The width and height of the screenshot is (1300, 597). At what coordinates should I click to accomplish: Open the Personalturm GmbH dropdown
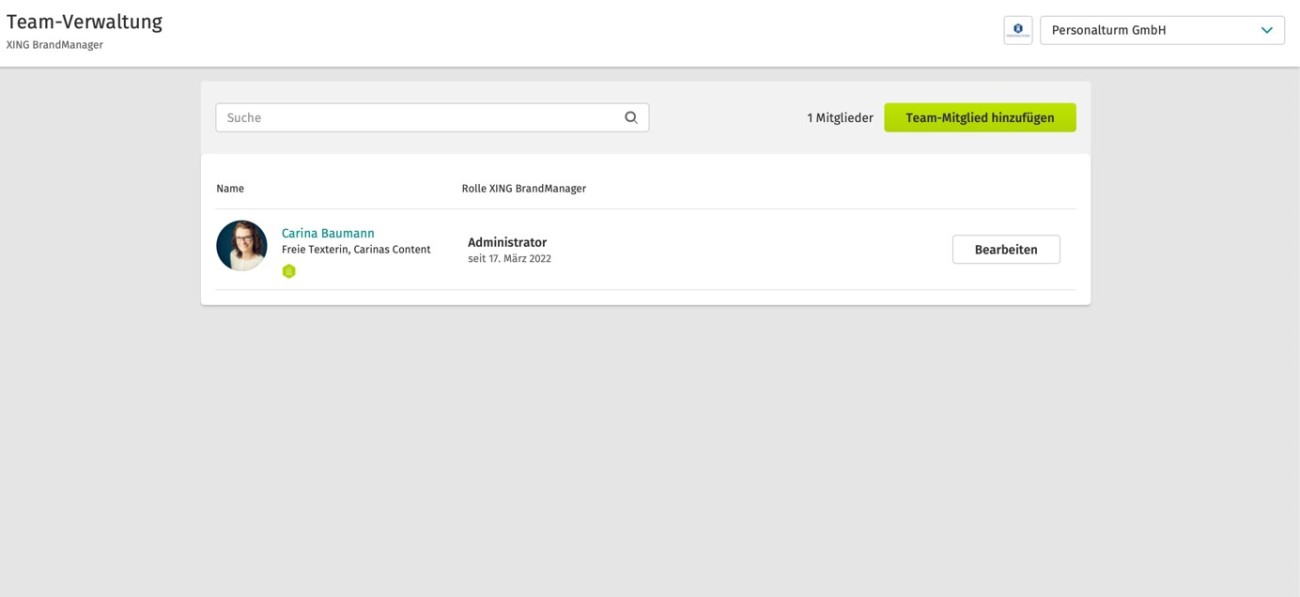pyautogui.click(x=1150, y=30)
